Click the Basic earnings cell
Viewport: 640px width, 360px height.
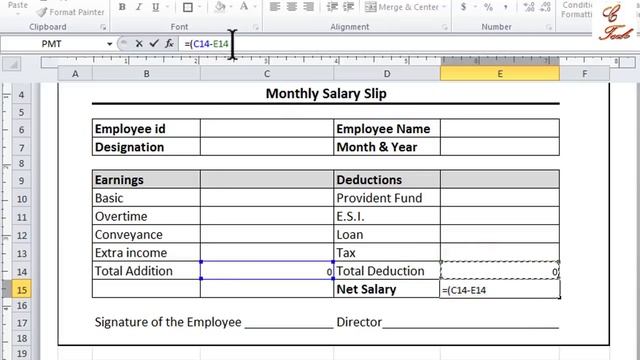(x=146, y=198)
